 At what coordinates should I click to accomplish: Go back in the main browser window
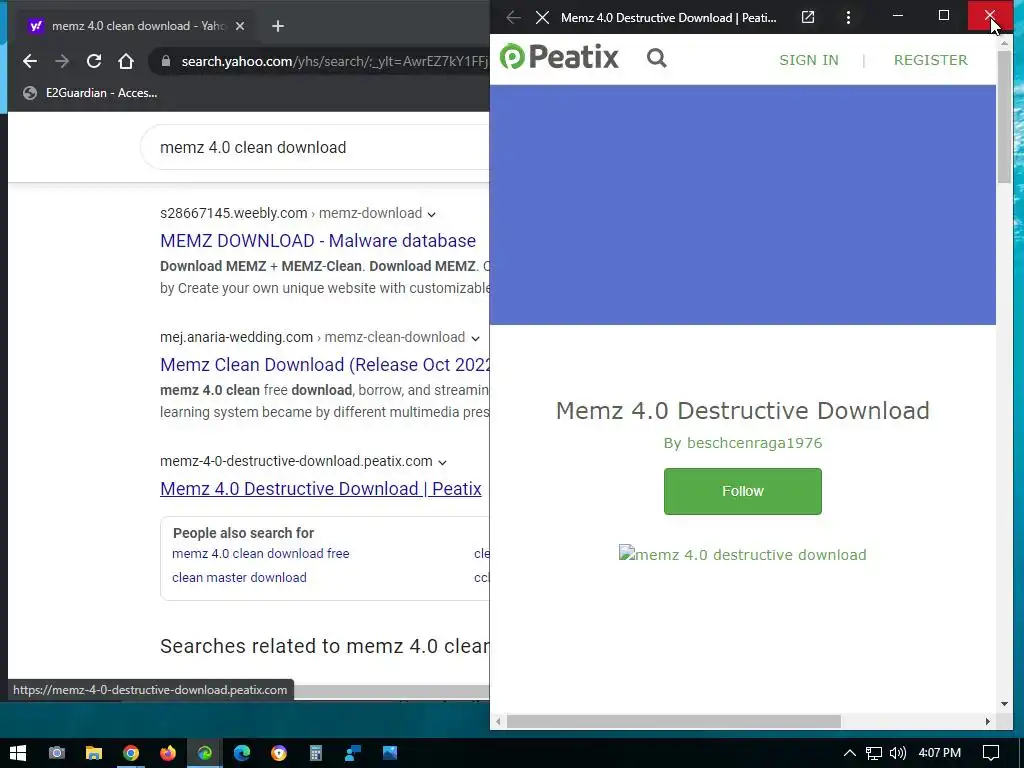click(x=29, y=61)
